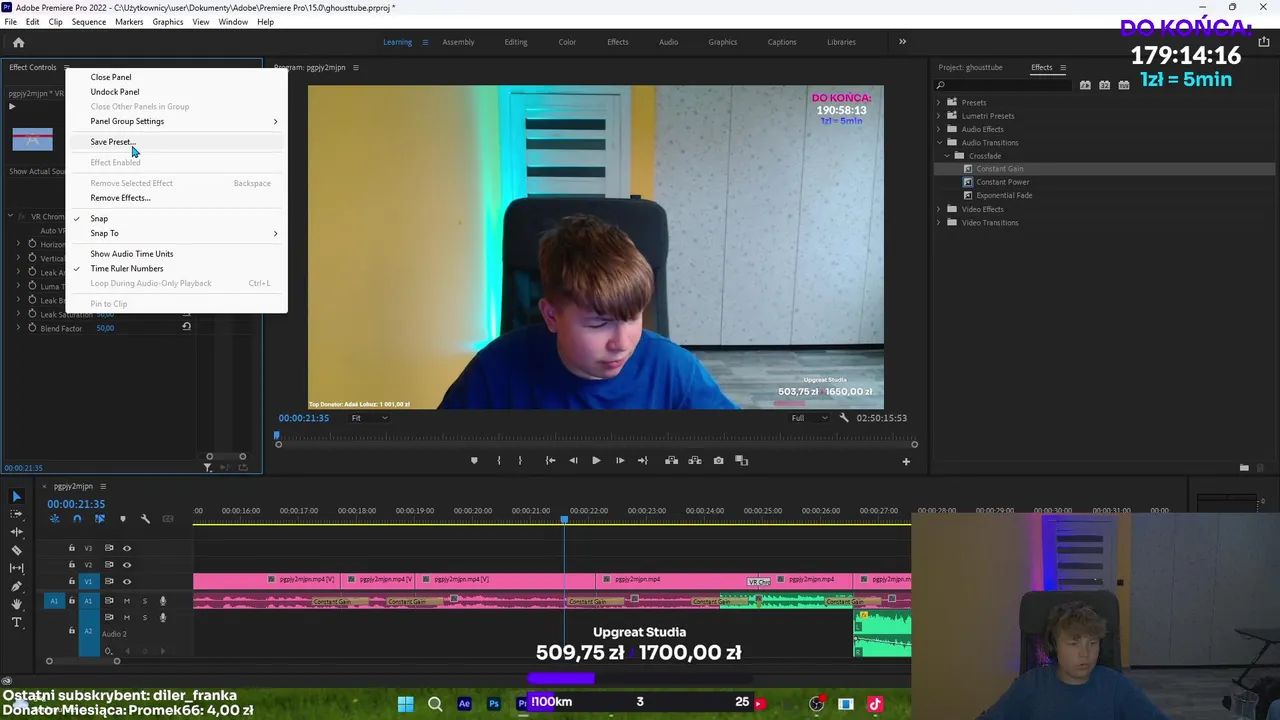The image size is (1280, 720).
Task: Click Go to In point
Action: (x=550, y=461)
